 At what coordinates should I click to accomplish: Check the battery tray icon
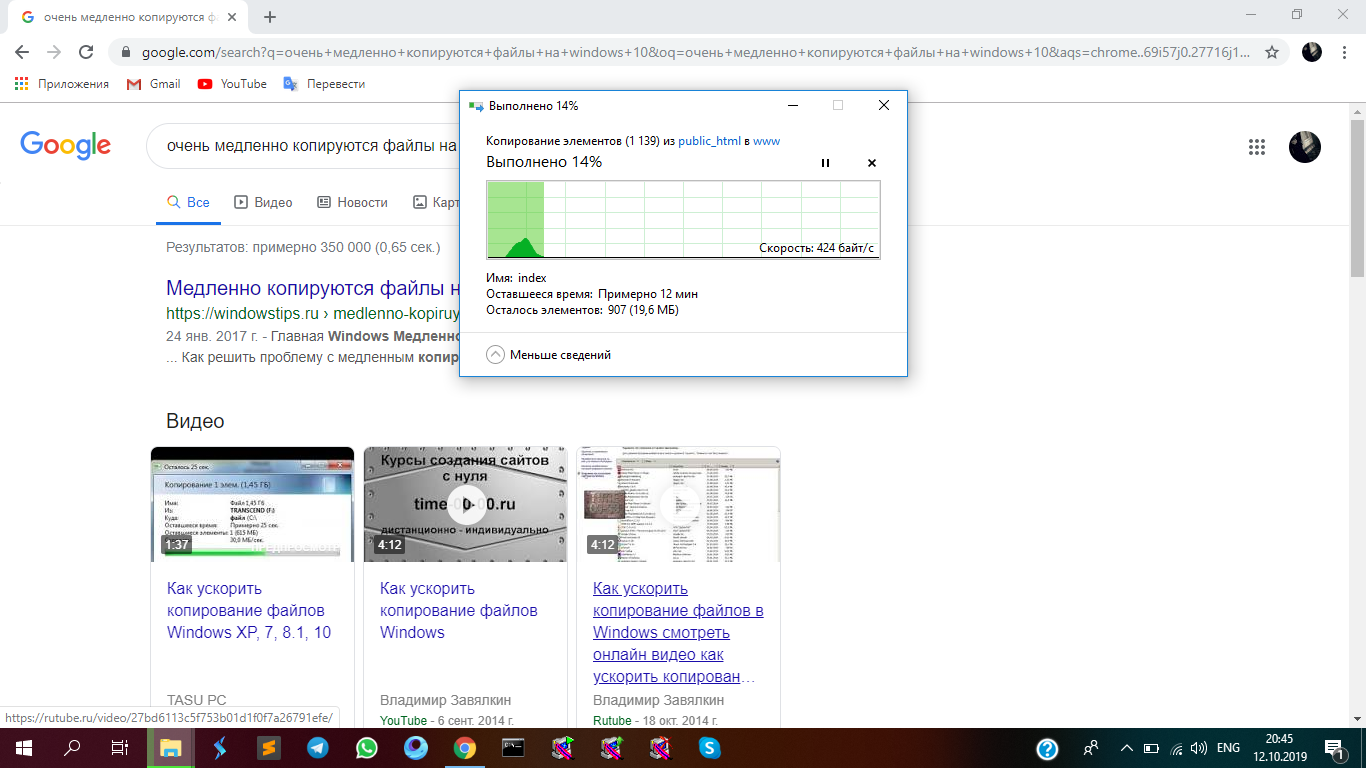click(x=1151, y=748)
